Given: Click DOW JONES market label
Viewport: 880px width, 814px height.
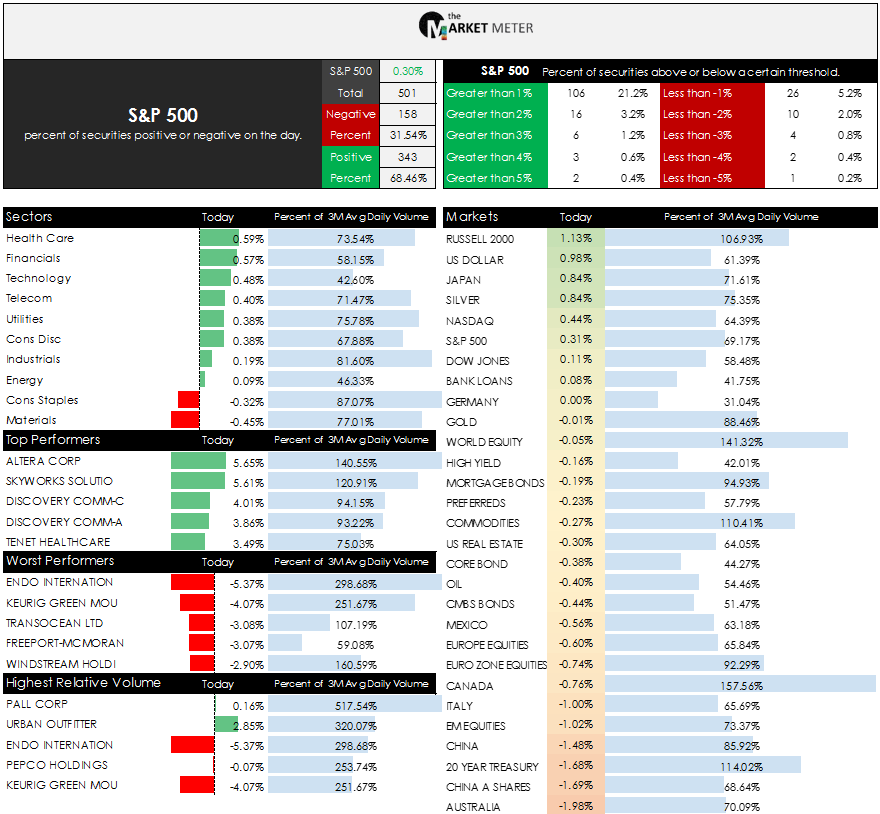Looking at the screenshot, I should [x=478, y=361].
